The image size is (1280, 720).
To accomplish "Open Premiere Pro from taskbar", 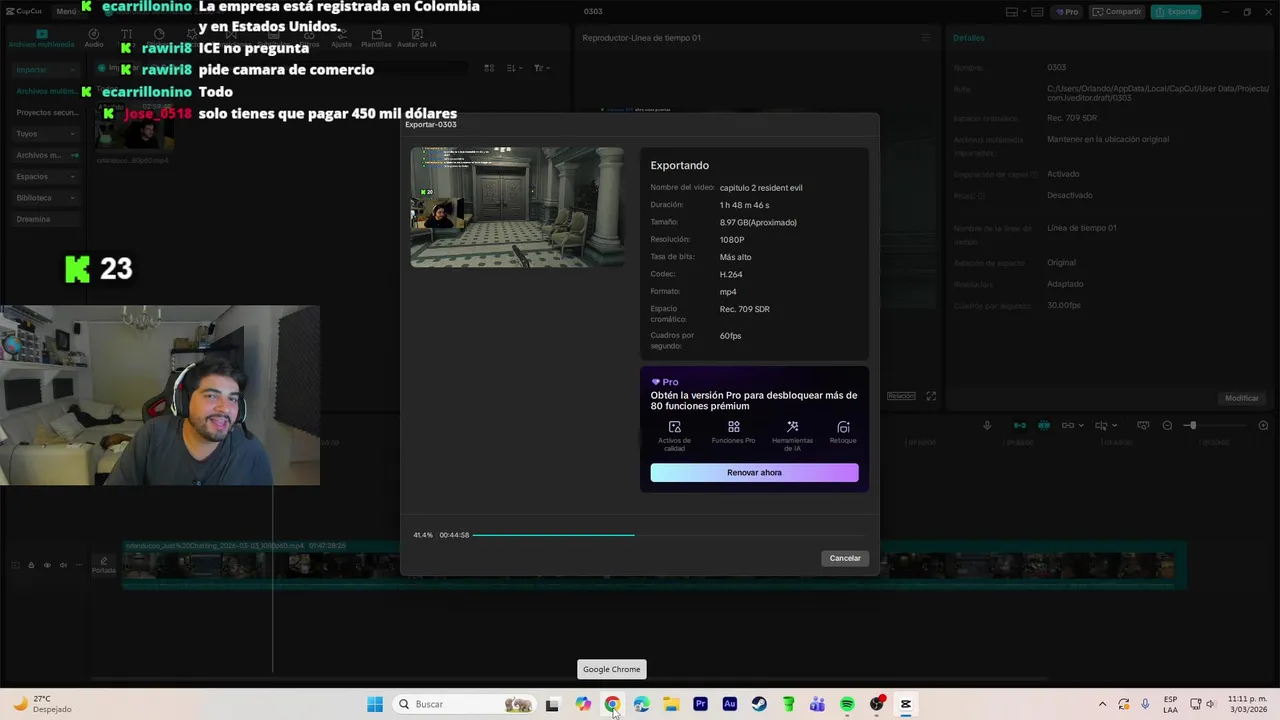I will [x=700, y=704].
